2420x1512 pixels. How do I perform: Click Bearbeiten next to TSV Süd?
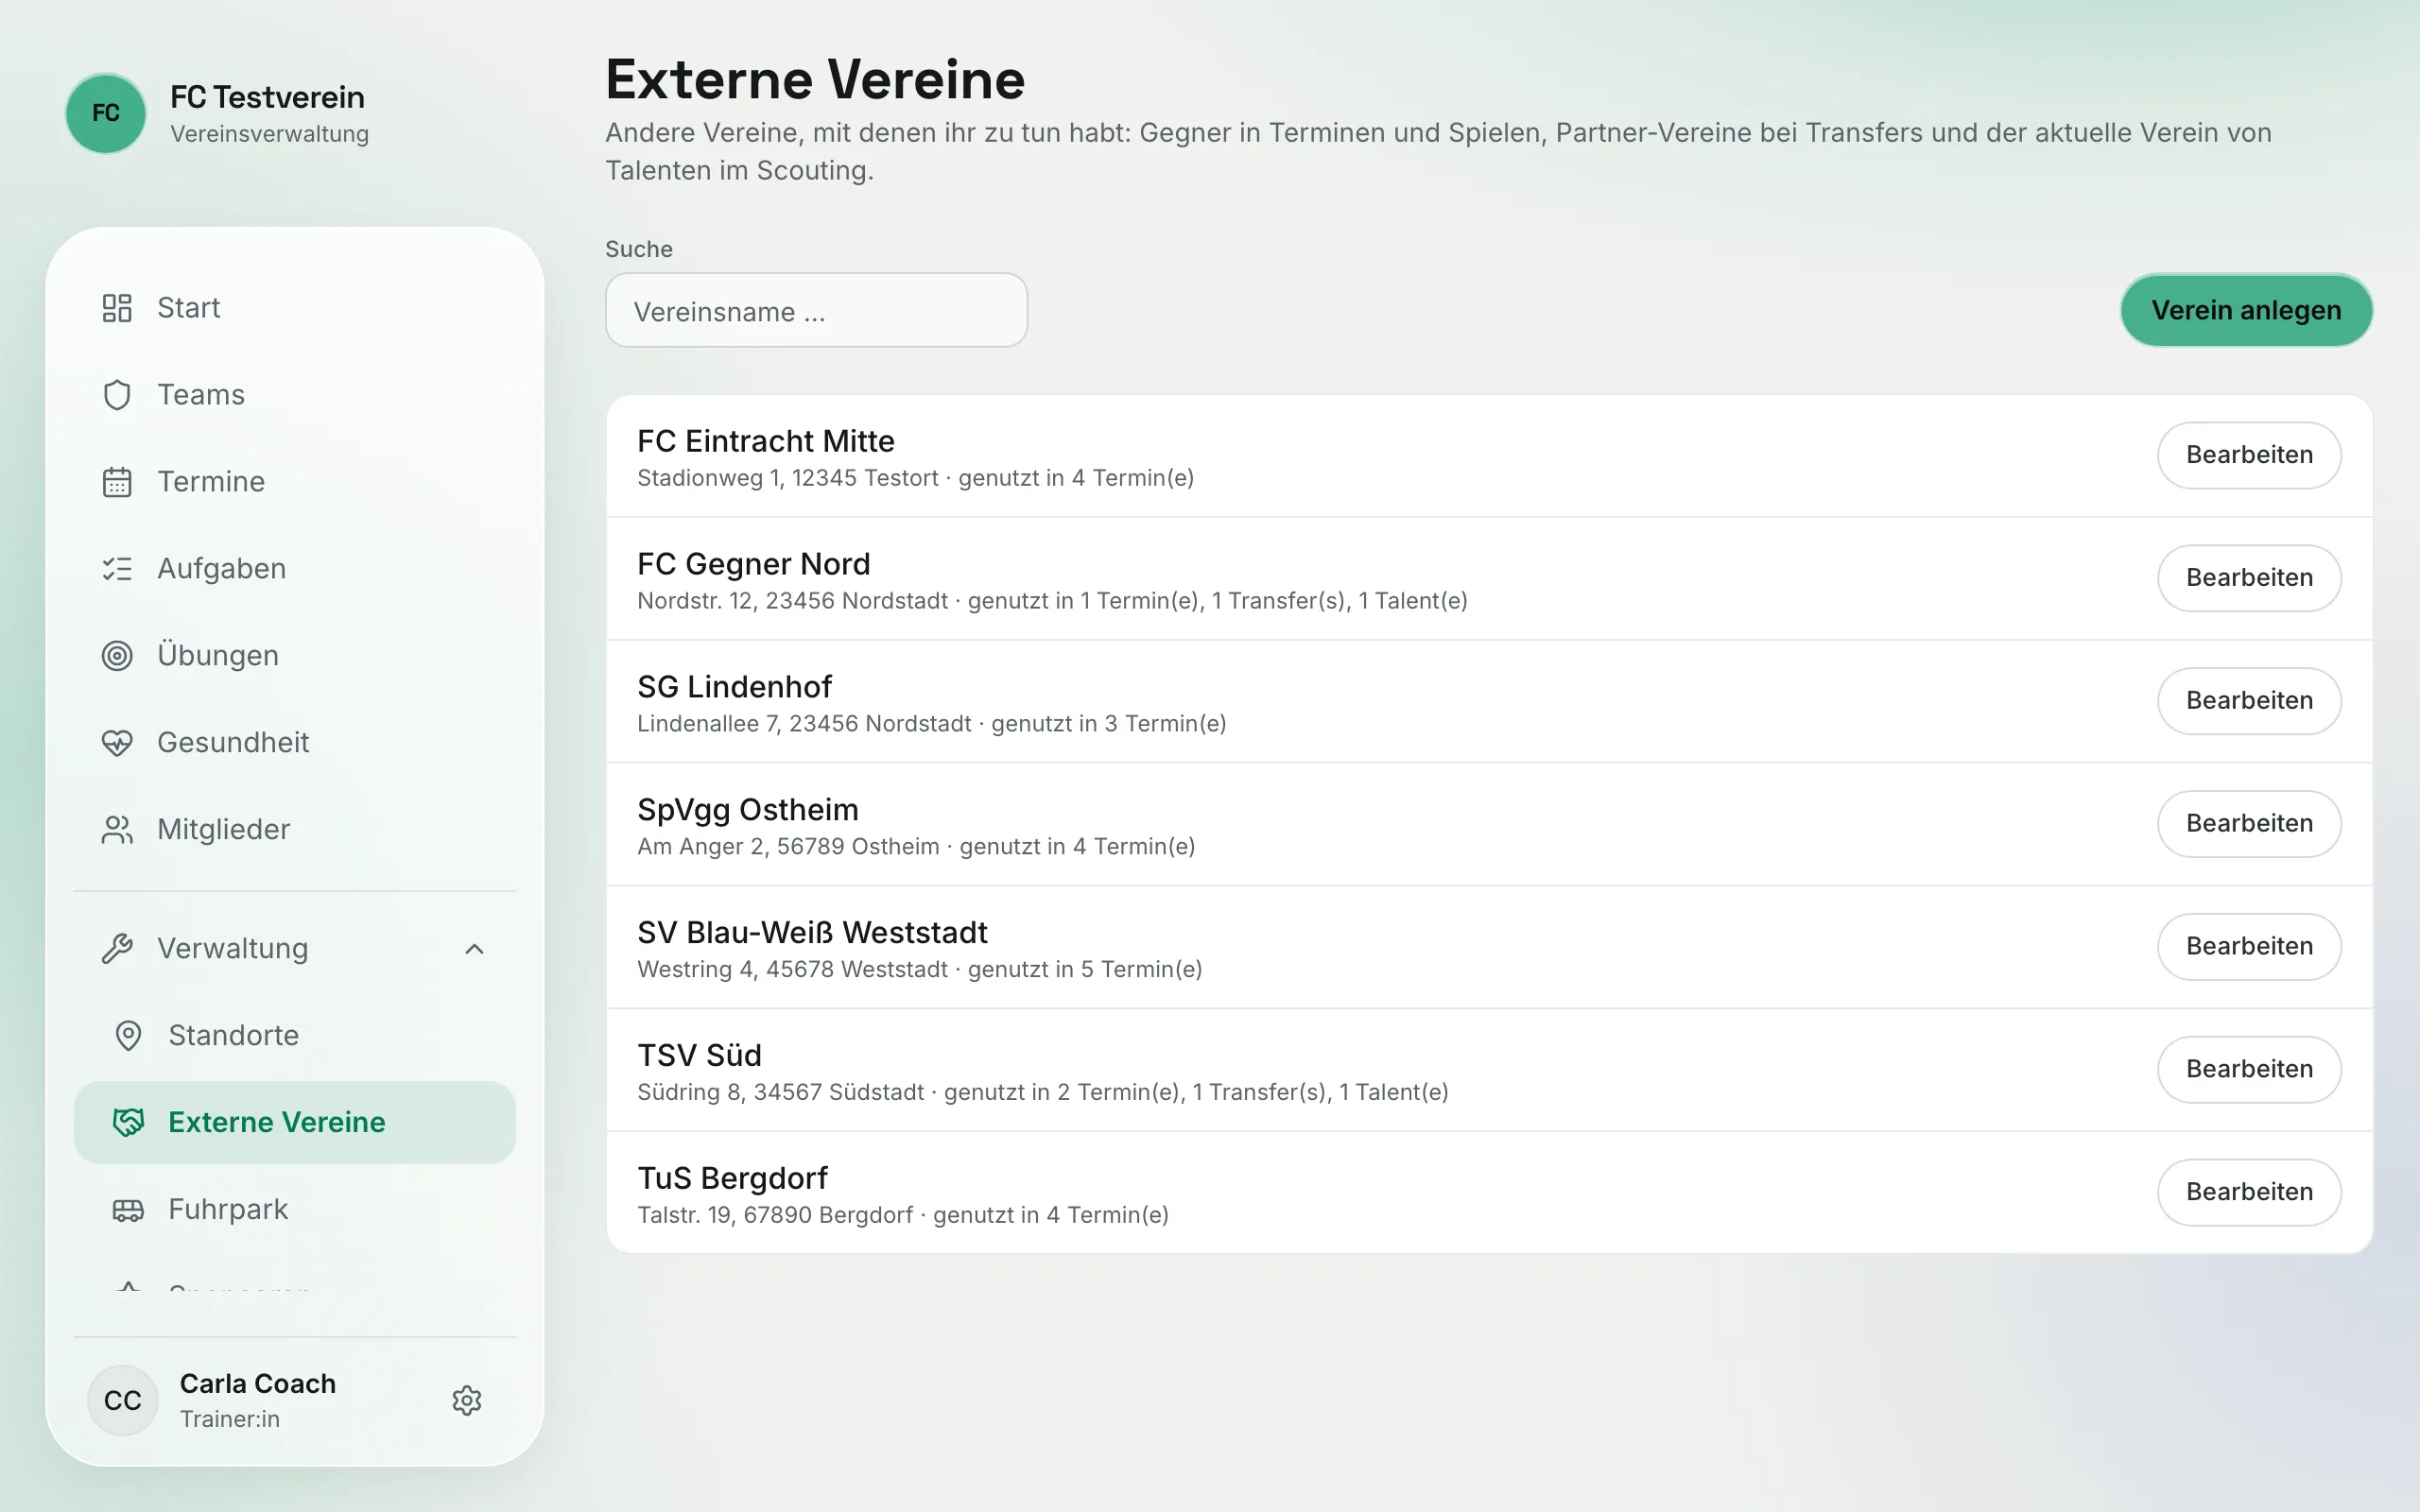(2249, 1070)
